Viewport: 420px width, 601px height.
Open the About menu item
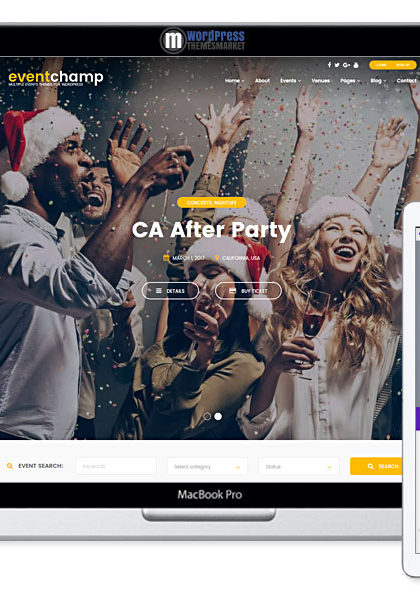point(262,80)
